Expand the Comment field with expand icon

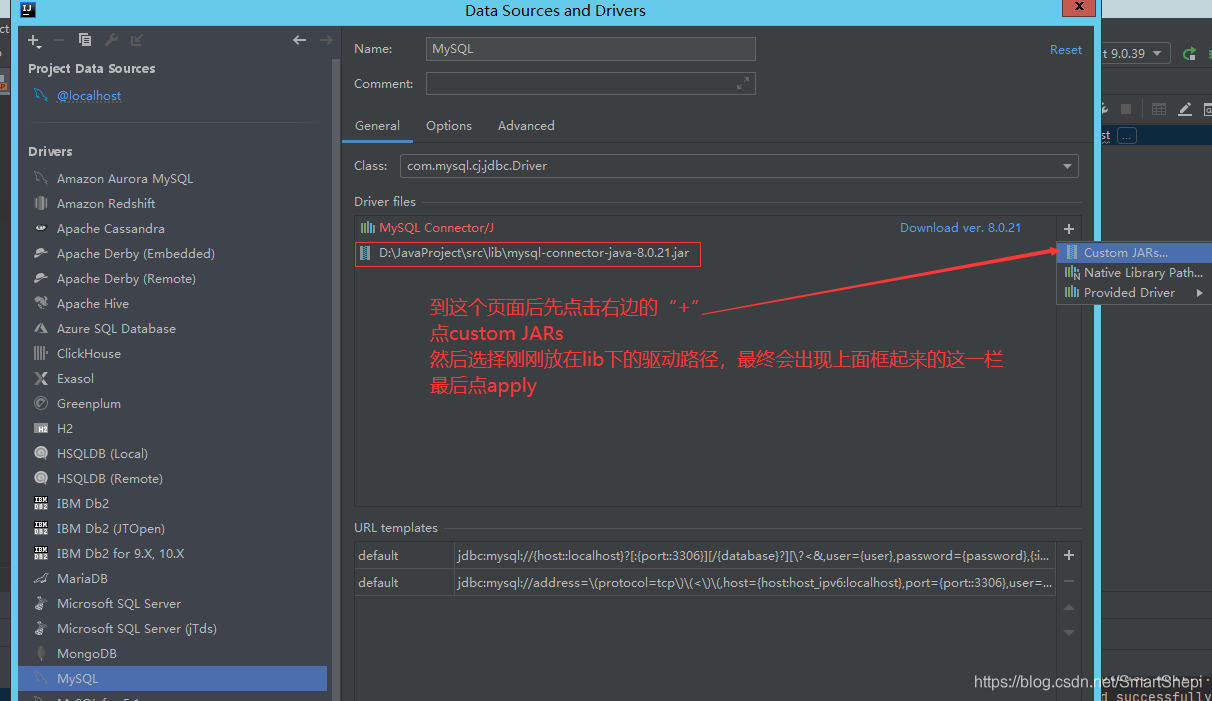coord(743,84)
